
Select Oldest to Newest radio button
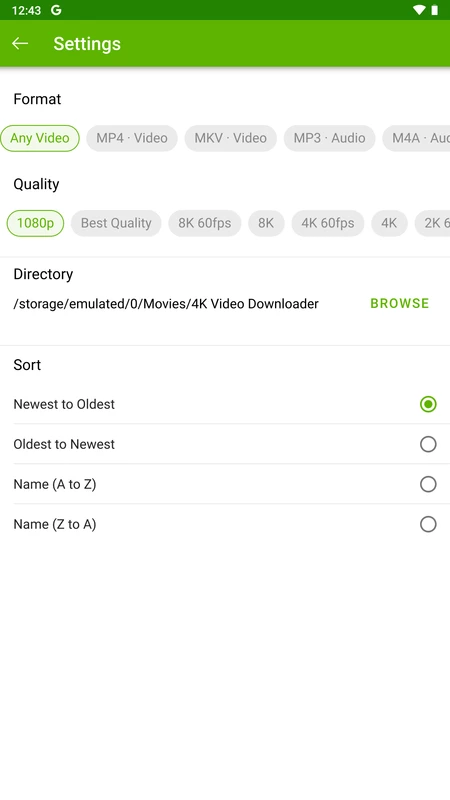[428, 444]
